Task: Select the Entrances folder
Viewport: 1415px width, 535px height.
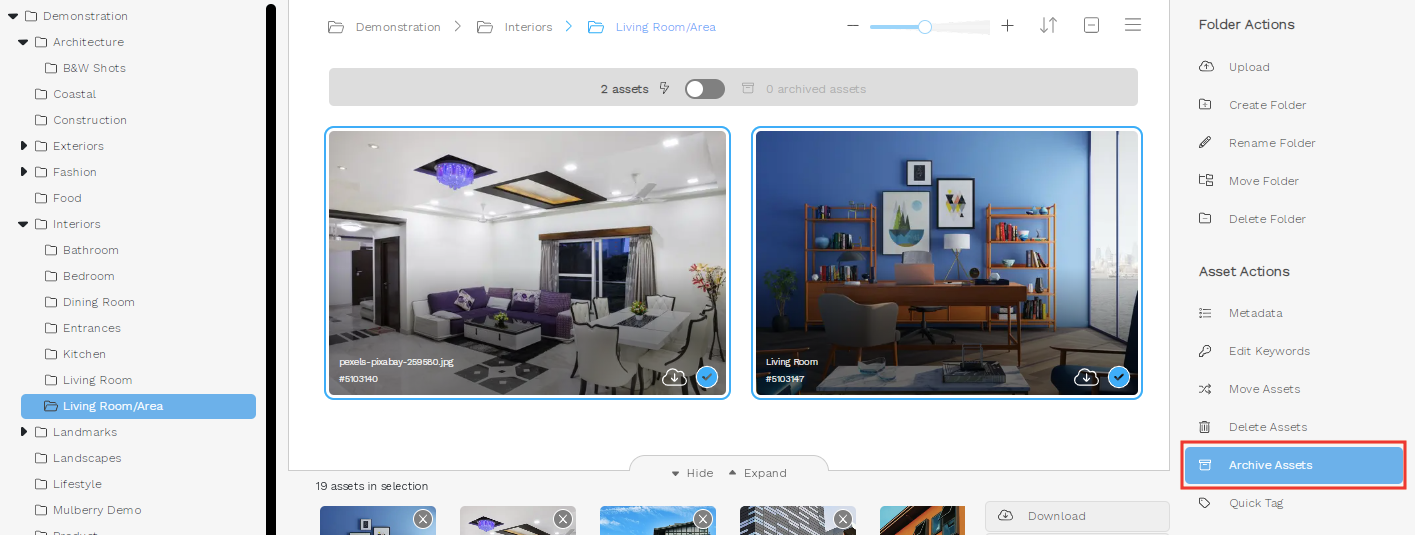Action: (92, 328)
